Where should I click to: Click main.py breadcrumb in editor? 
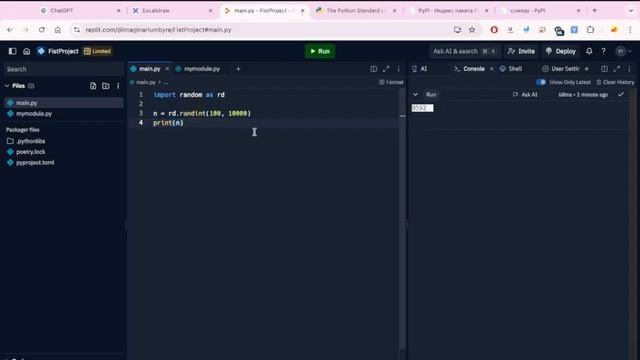146,82
